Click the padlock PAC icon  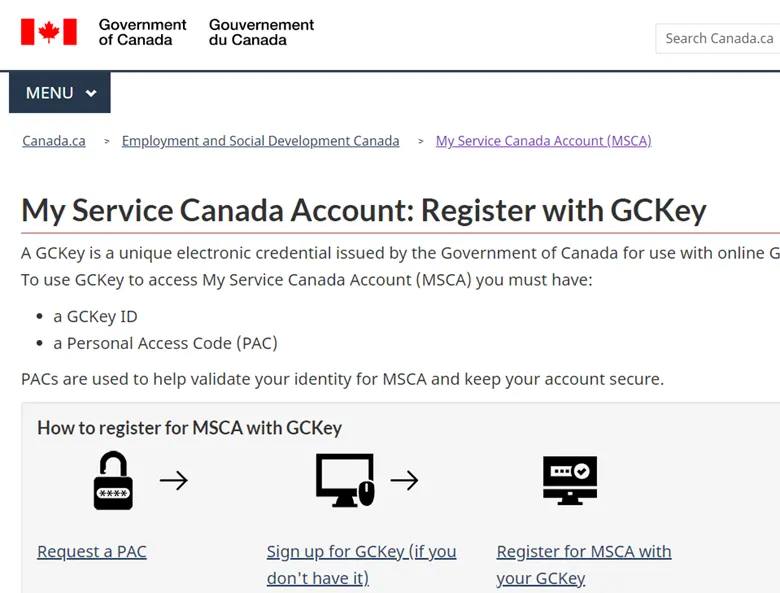pyautogui.click(x=113, y=481)
